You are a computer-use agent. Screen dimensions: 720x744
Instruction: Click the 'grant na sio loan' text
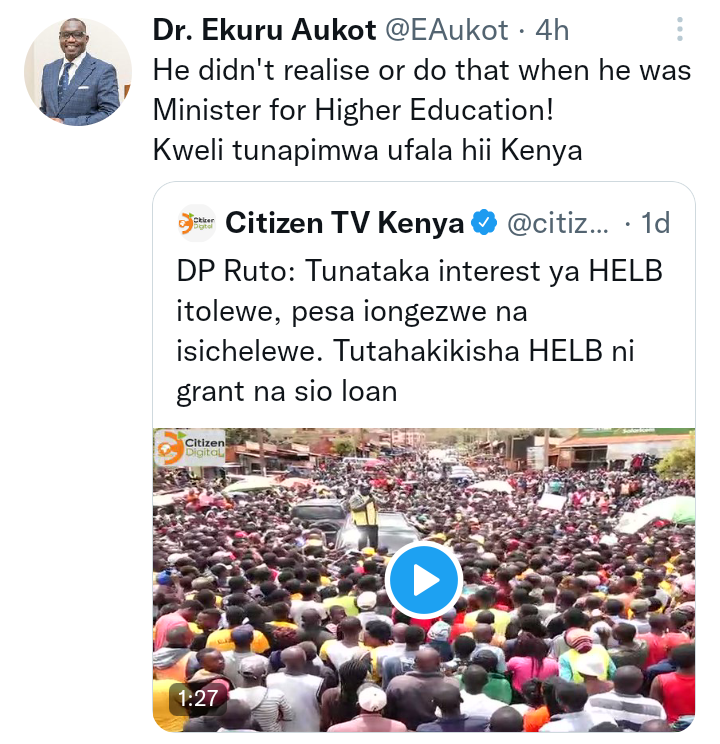(287, 392)
